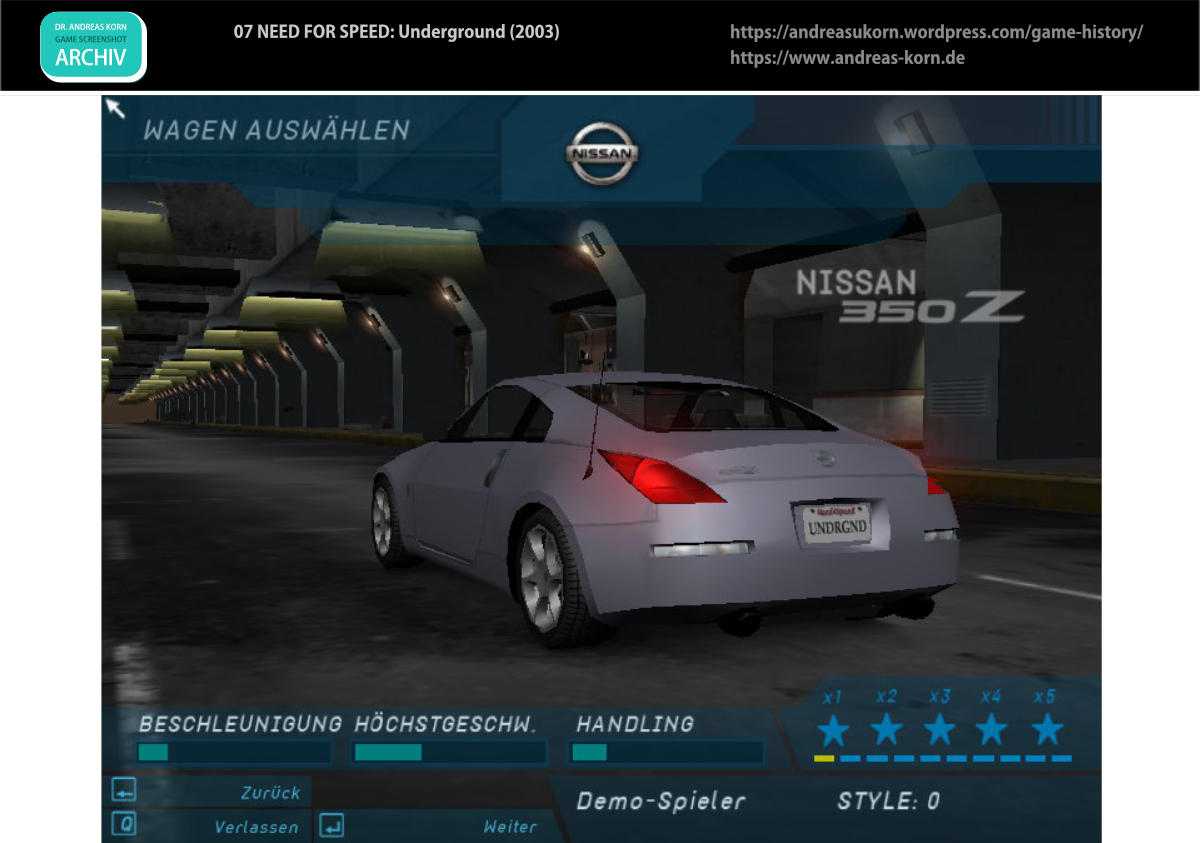Click the Zurück back-arrow key icon
Viewport: 1200px width, 843px height.
123,791
